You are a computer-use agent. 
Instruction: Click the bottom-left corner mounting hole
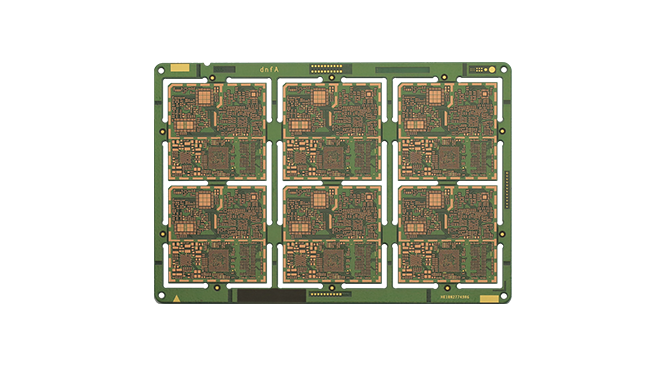click(x=162, y=295)
